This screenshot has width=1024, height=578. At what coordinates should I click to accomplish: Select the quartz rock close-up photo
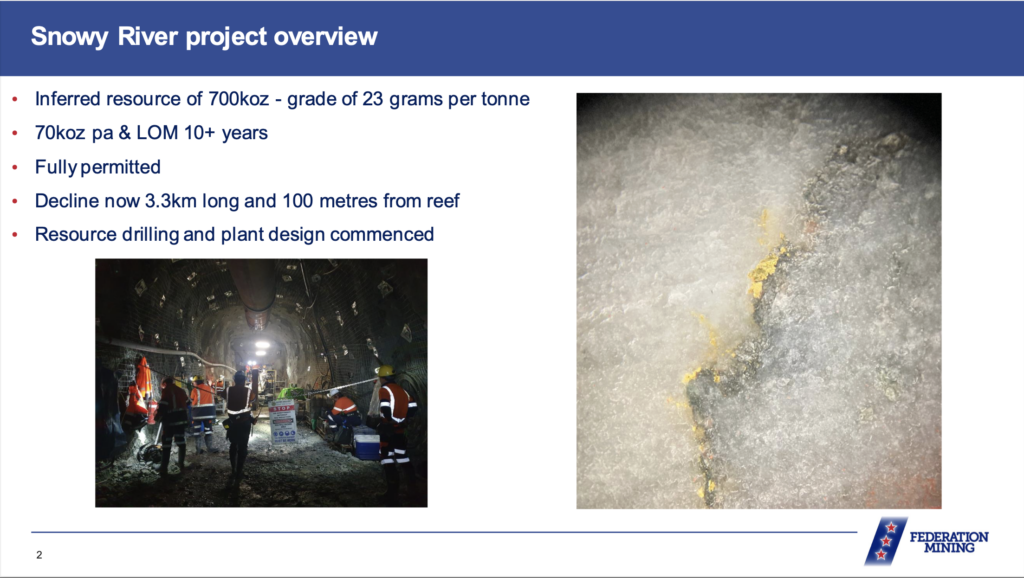point(758,300)
